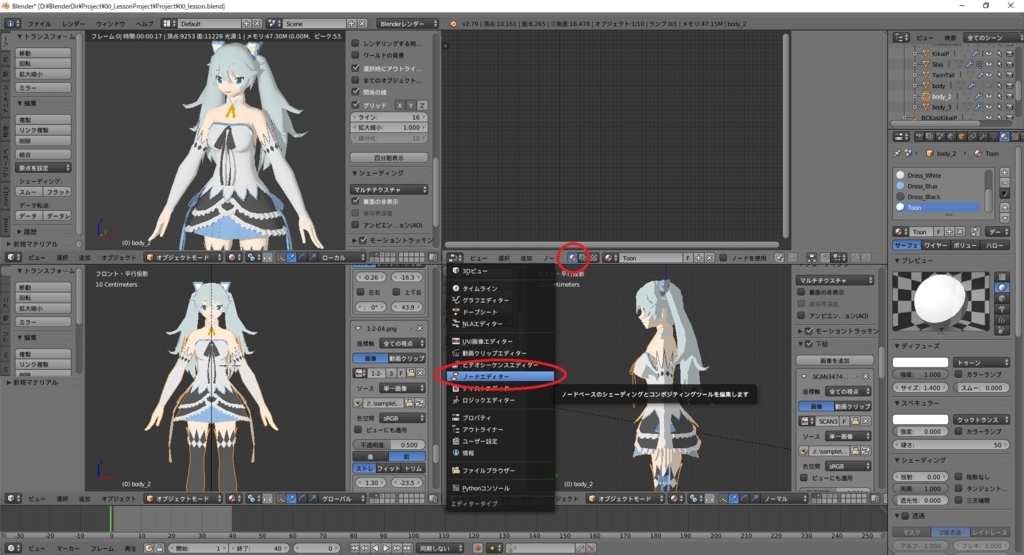Delete the Default screen layout
This screenshot has height=555, width=1024.
pyautogui.click(x=257, y=24)
